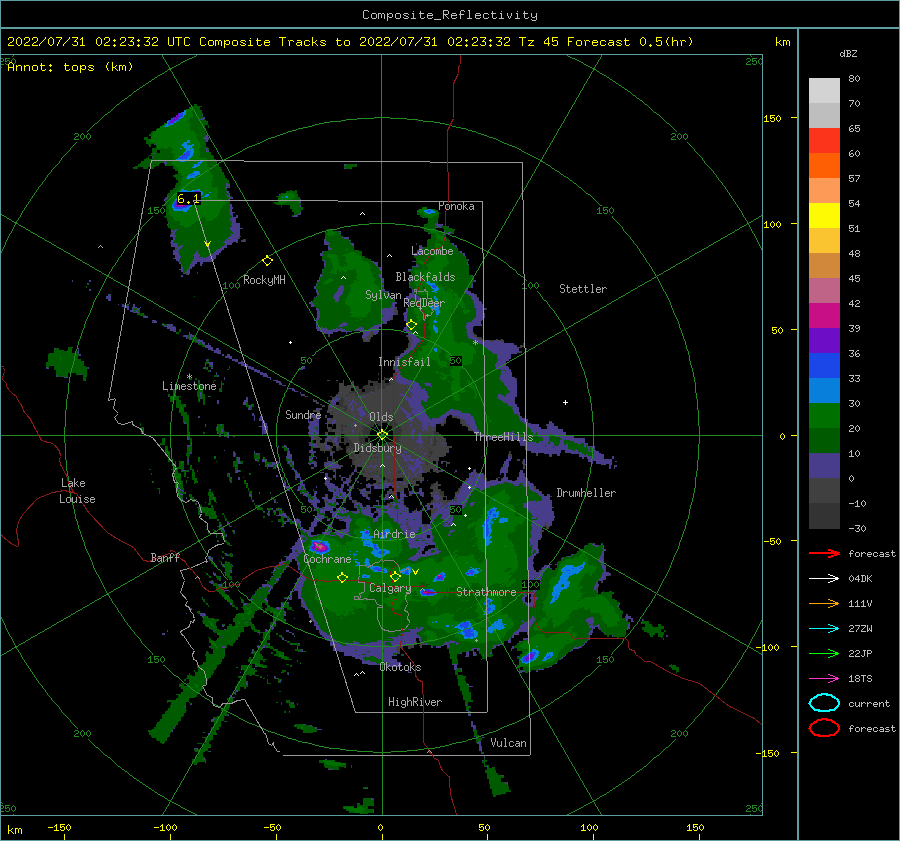Click the Innisfail label

point(404,362)
